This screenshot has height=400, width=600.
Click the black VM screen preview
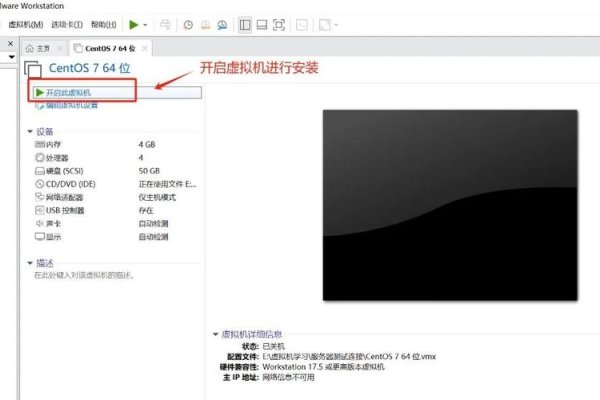450,205
